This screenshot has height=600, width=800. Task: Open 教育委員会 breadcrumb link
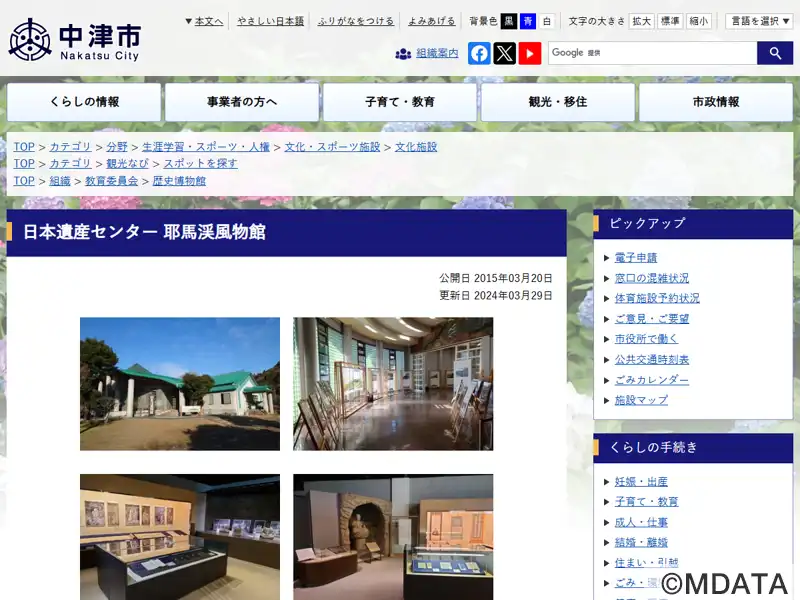click(112, 181)
